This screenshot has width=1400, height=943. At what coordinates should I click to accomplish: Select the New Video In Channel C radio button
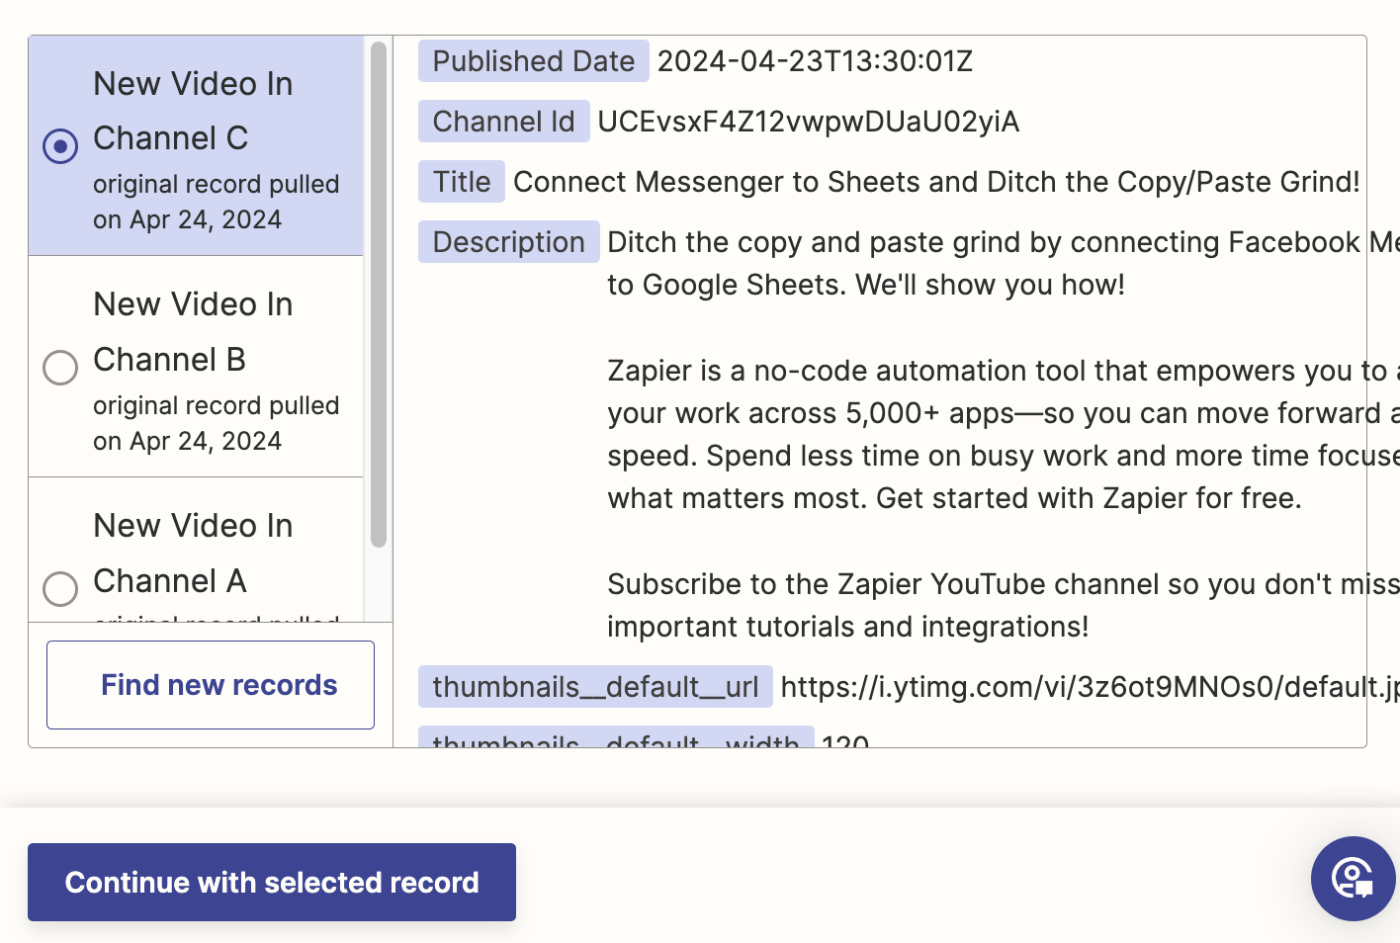pos(60,146)
